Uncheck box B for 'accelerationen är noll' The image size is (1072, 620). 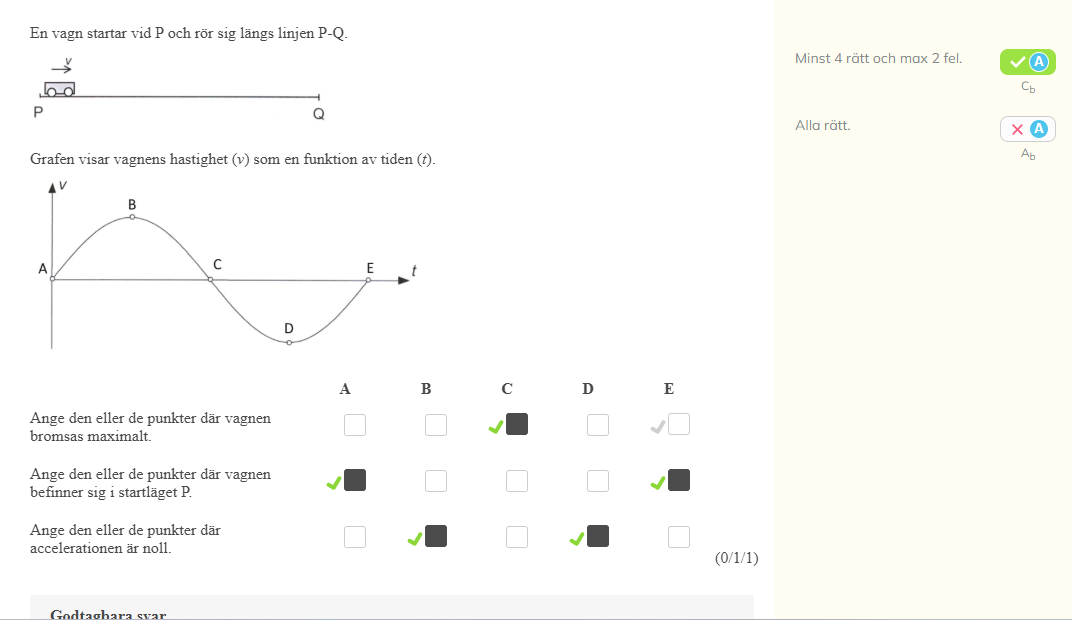point(436,537)
